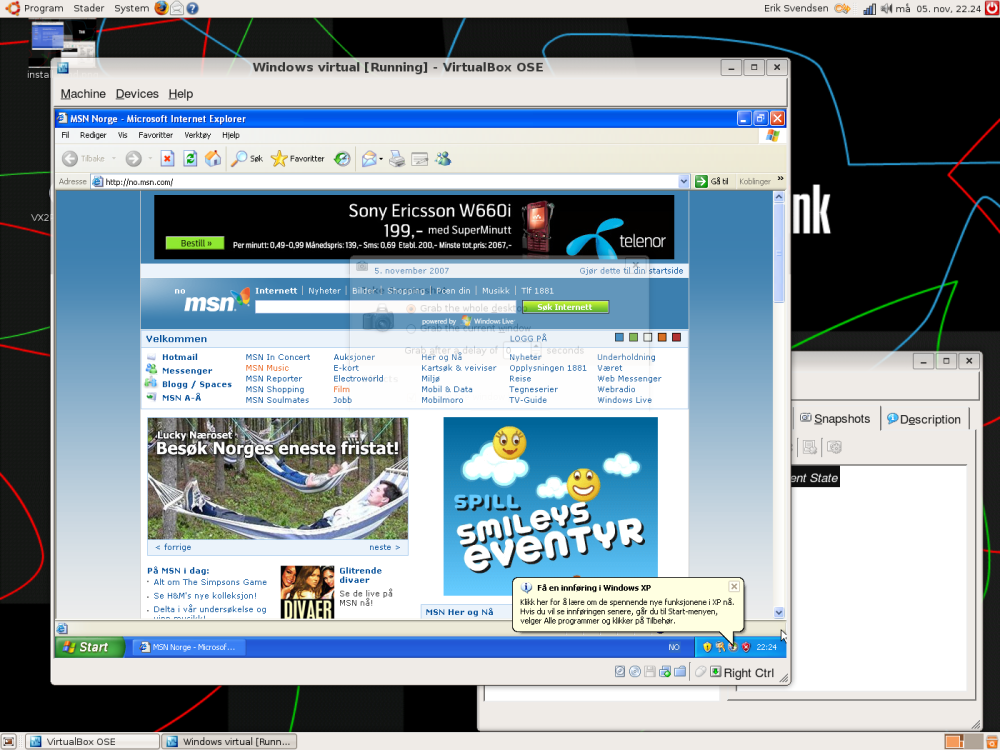Click the MSN search input field

[385, 307]
